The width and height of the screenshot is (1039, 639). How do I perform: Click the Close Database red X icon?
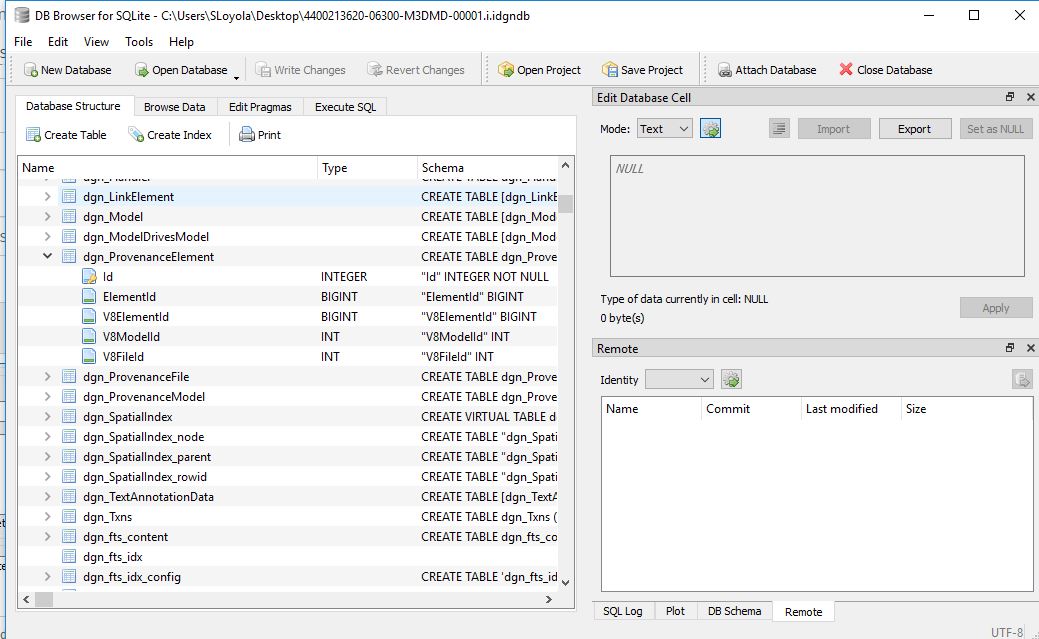click(x=846, y=69)
